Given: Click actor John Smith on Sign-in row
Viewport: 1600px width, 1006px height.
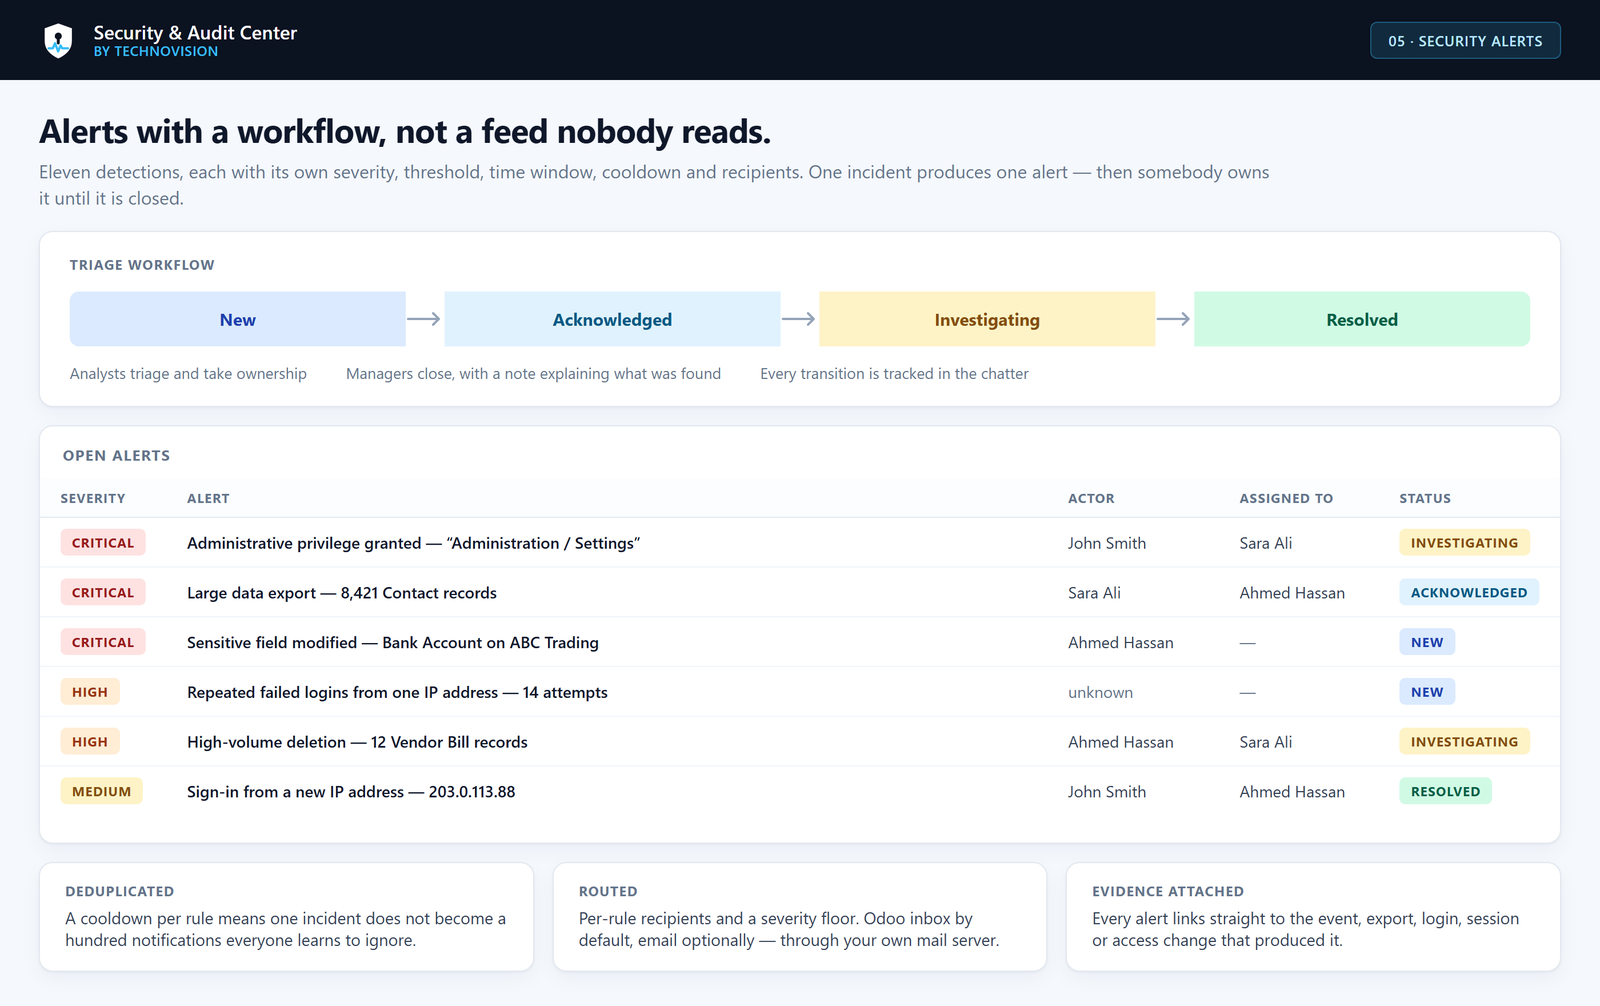Looking at the screenshot, I should (1107, 792).
